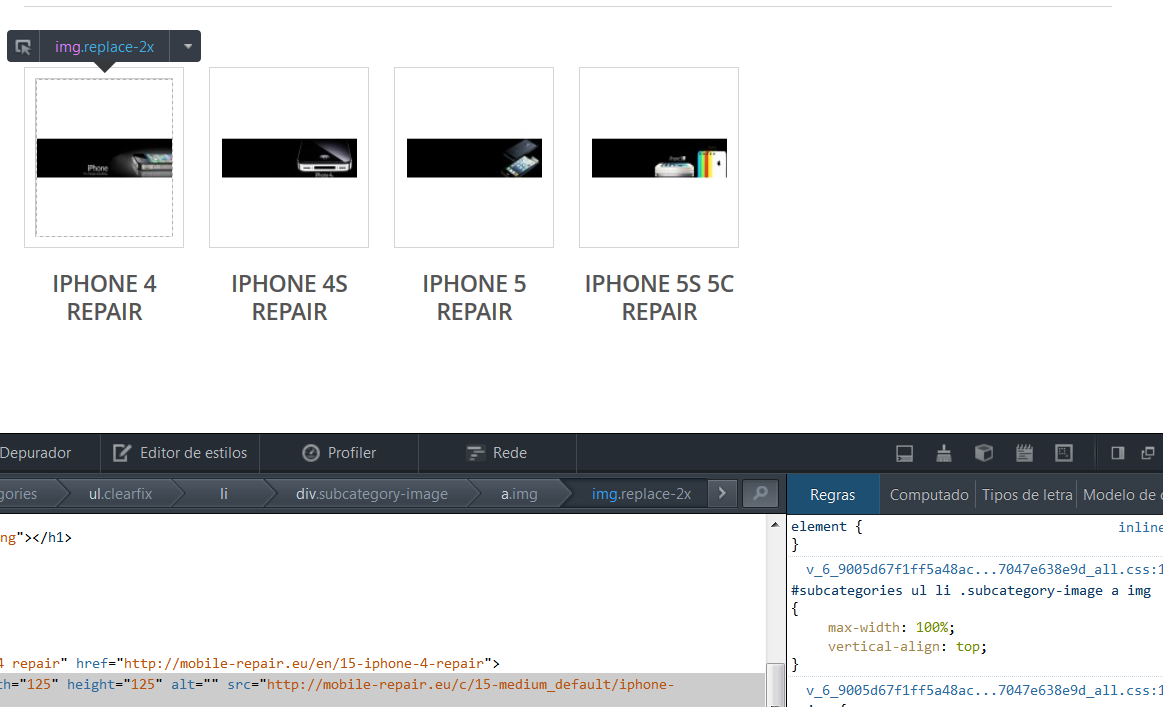Click the iphone-4-repair href attribute value

[x=303, y=663]
